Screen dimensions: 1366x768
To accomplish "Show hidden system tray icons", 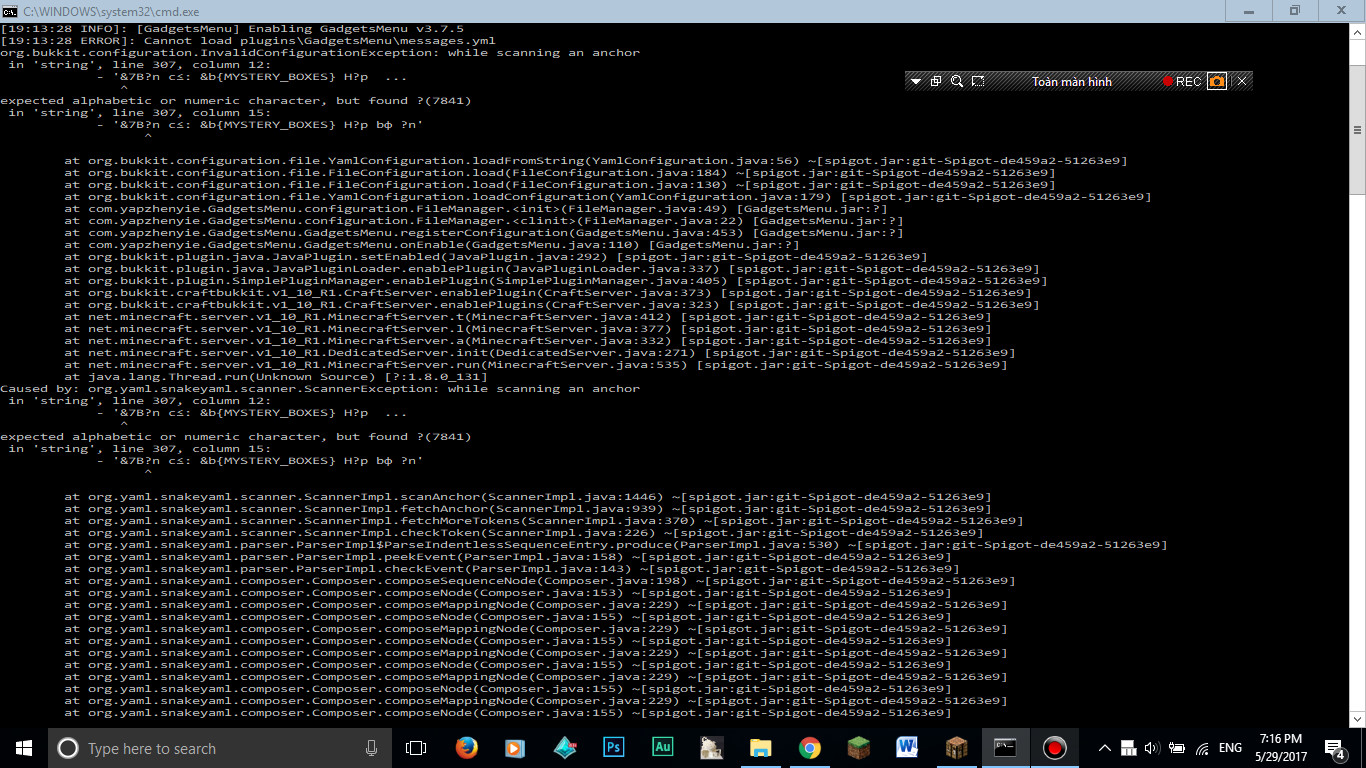I will point(1104,748).
